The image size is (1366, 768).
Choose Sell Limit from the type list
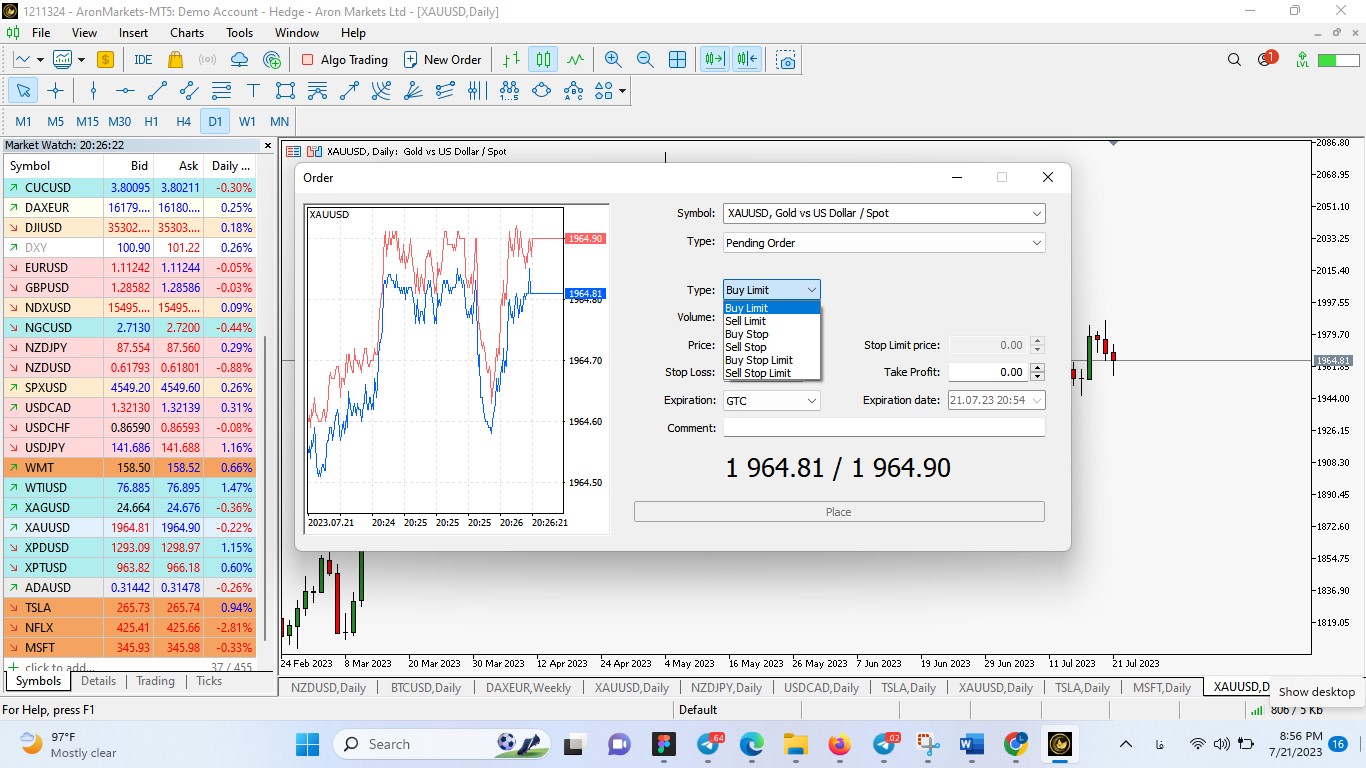point(771,321)
